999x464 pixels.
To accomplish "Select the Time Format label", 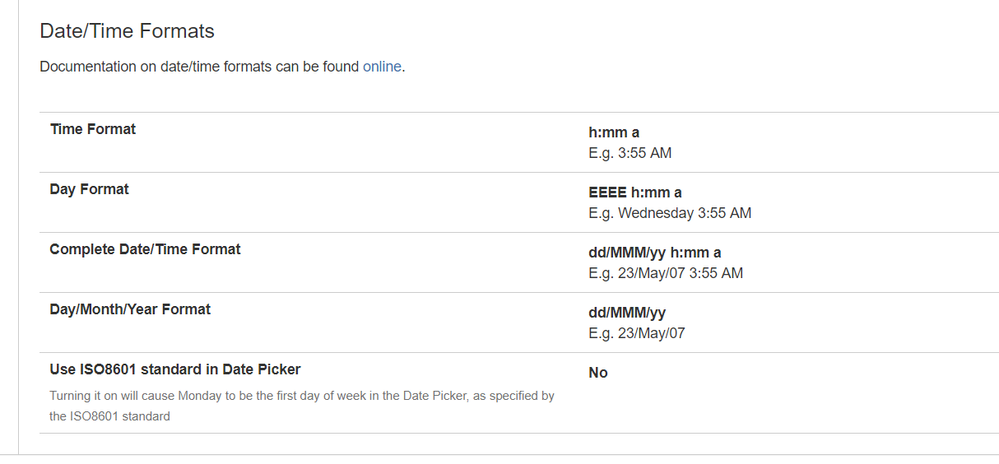I will coord(93,129).
